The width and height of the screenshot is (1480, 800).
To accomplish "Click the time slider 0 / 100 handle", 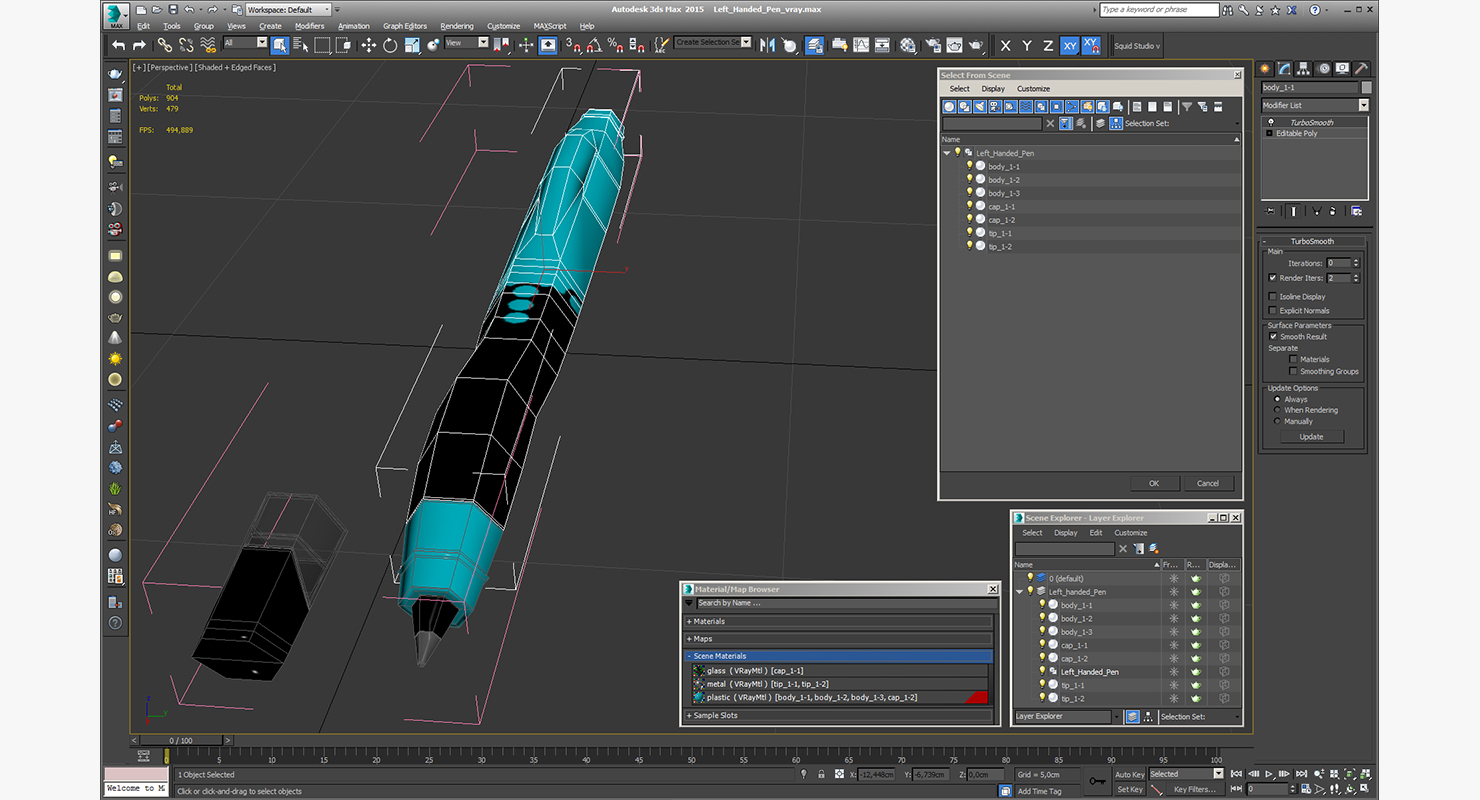I will click(x=181, y=740).
